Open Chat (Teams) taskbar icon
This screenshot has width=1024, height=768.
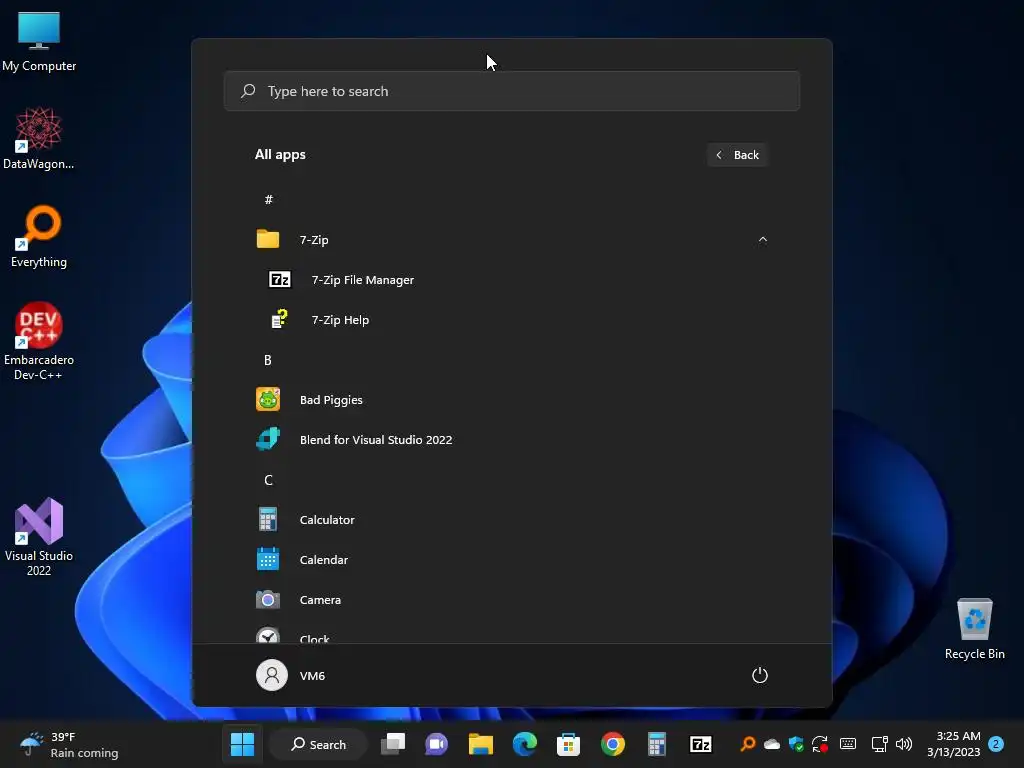[x=436, y=744]
